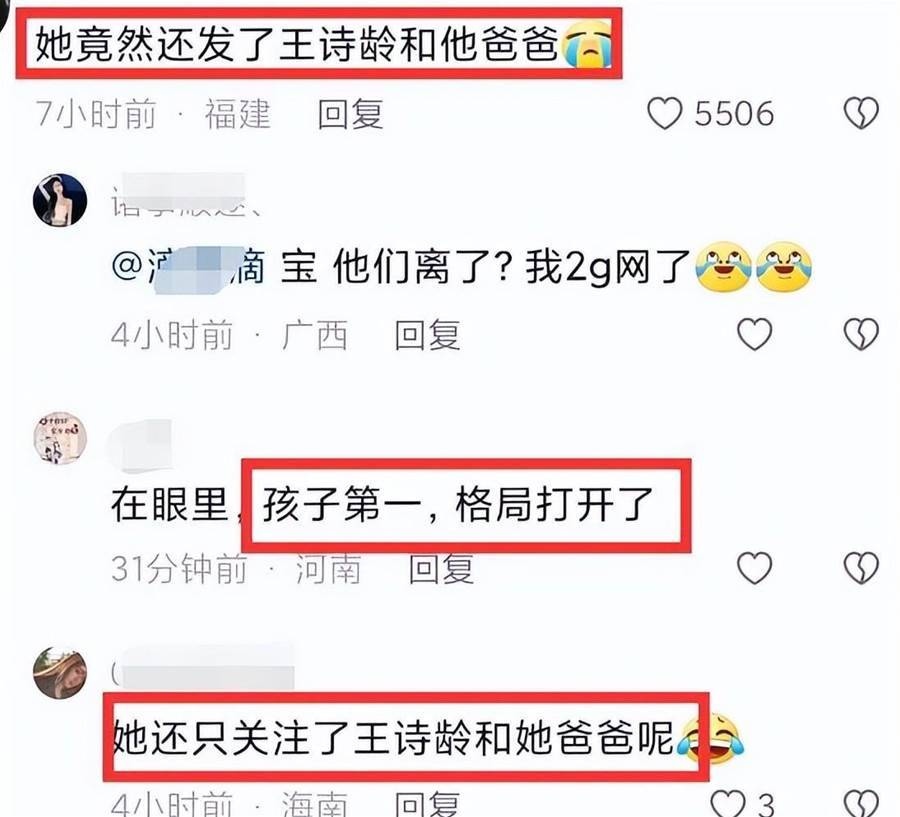
Task: Select comment text 她竟然还发了王诗龄和他爸爸
Action: [296, 44]
